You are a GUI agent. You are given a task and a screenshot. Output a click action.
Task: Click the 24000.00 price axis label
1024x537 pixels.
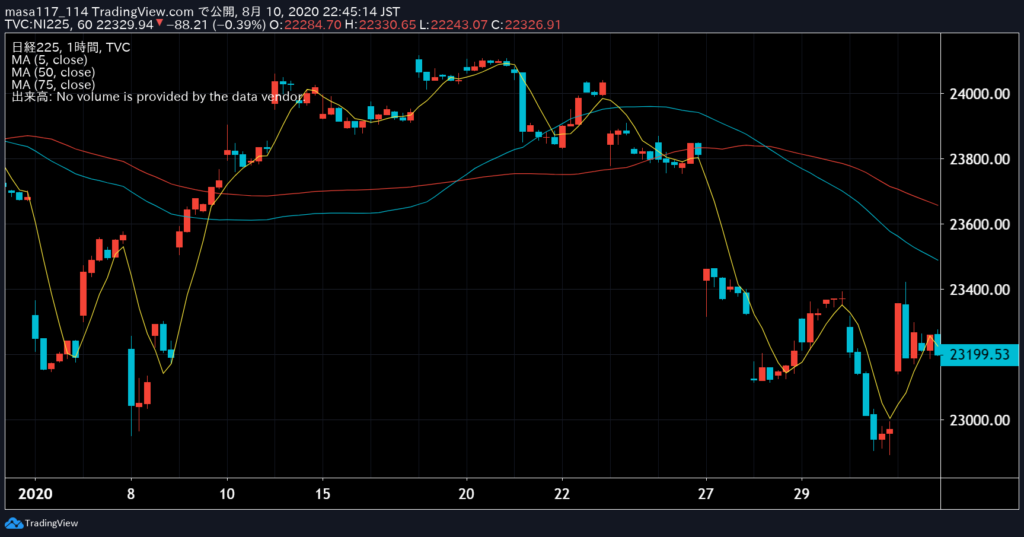coord(979,94)
